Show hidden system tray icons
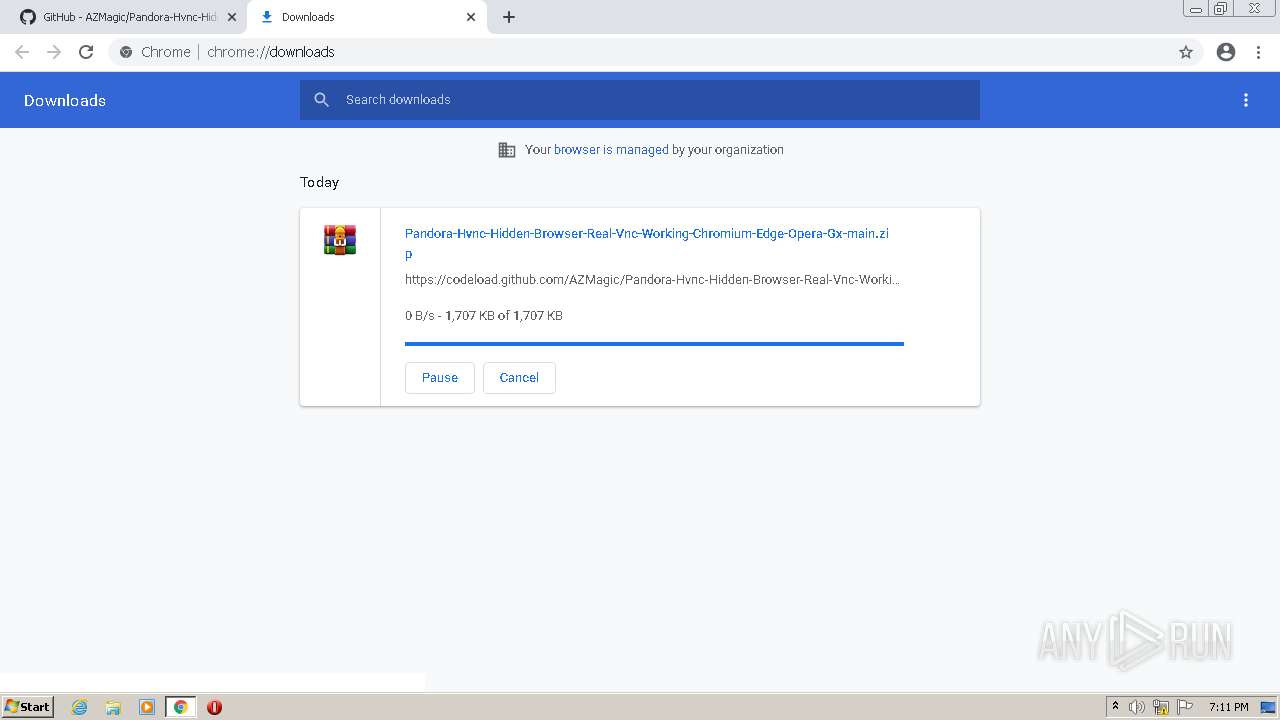The height and width of the screenshot is (720, 1280). tap(1115, 707)
